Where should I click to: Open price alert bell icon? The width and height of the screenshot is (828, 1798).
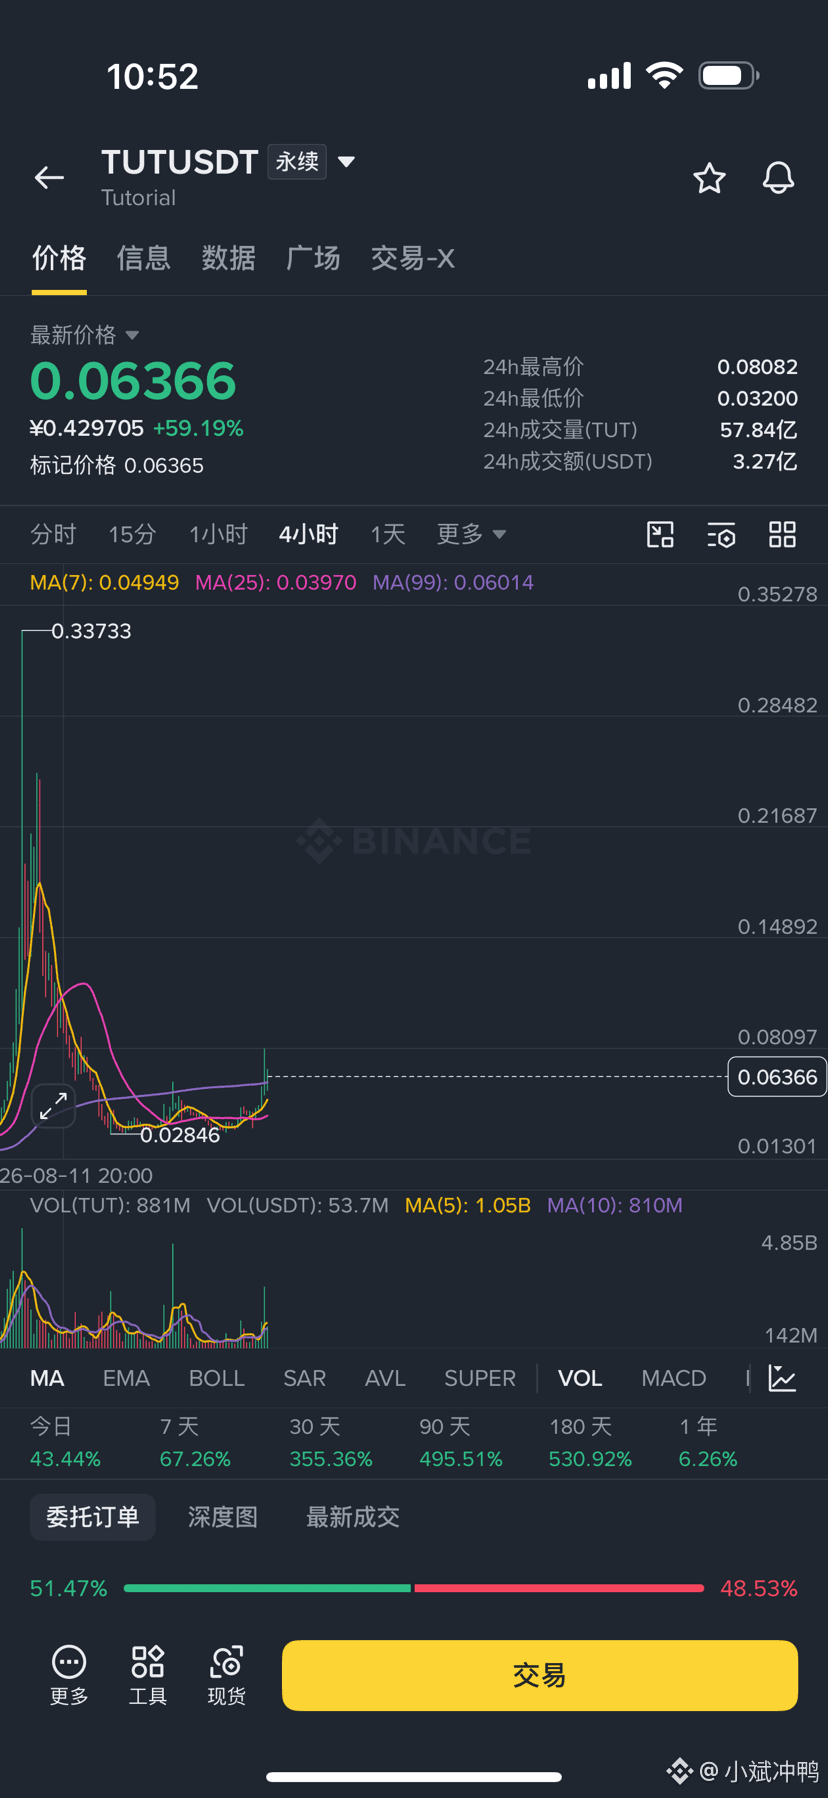pyautogui.click(x=778, y=178)
